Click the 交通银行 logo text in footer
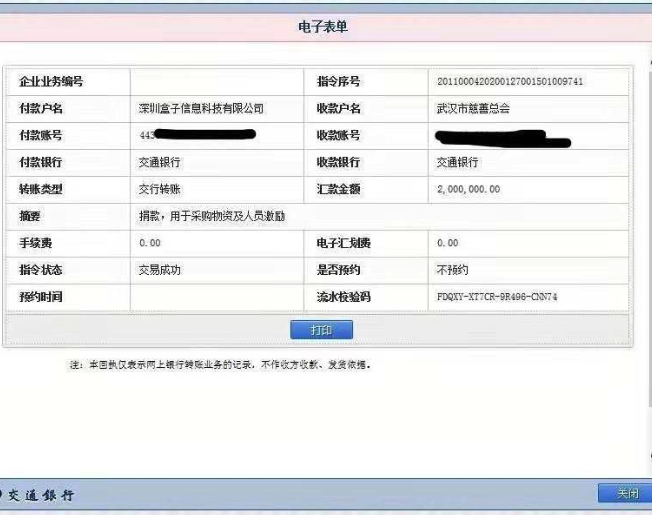The width and height of the screenshot is (652, 515). (41, 495)
